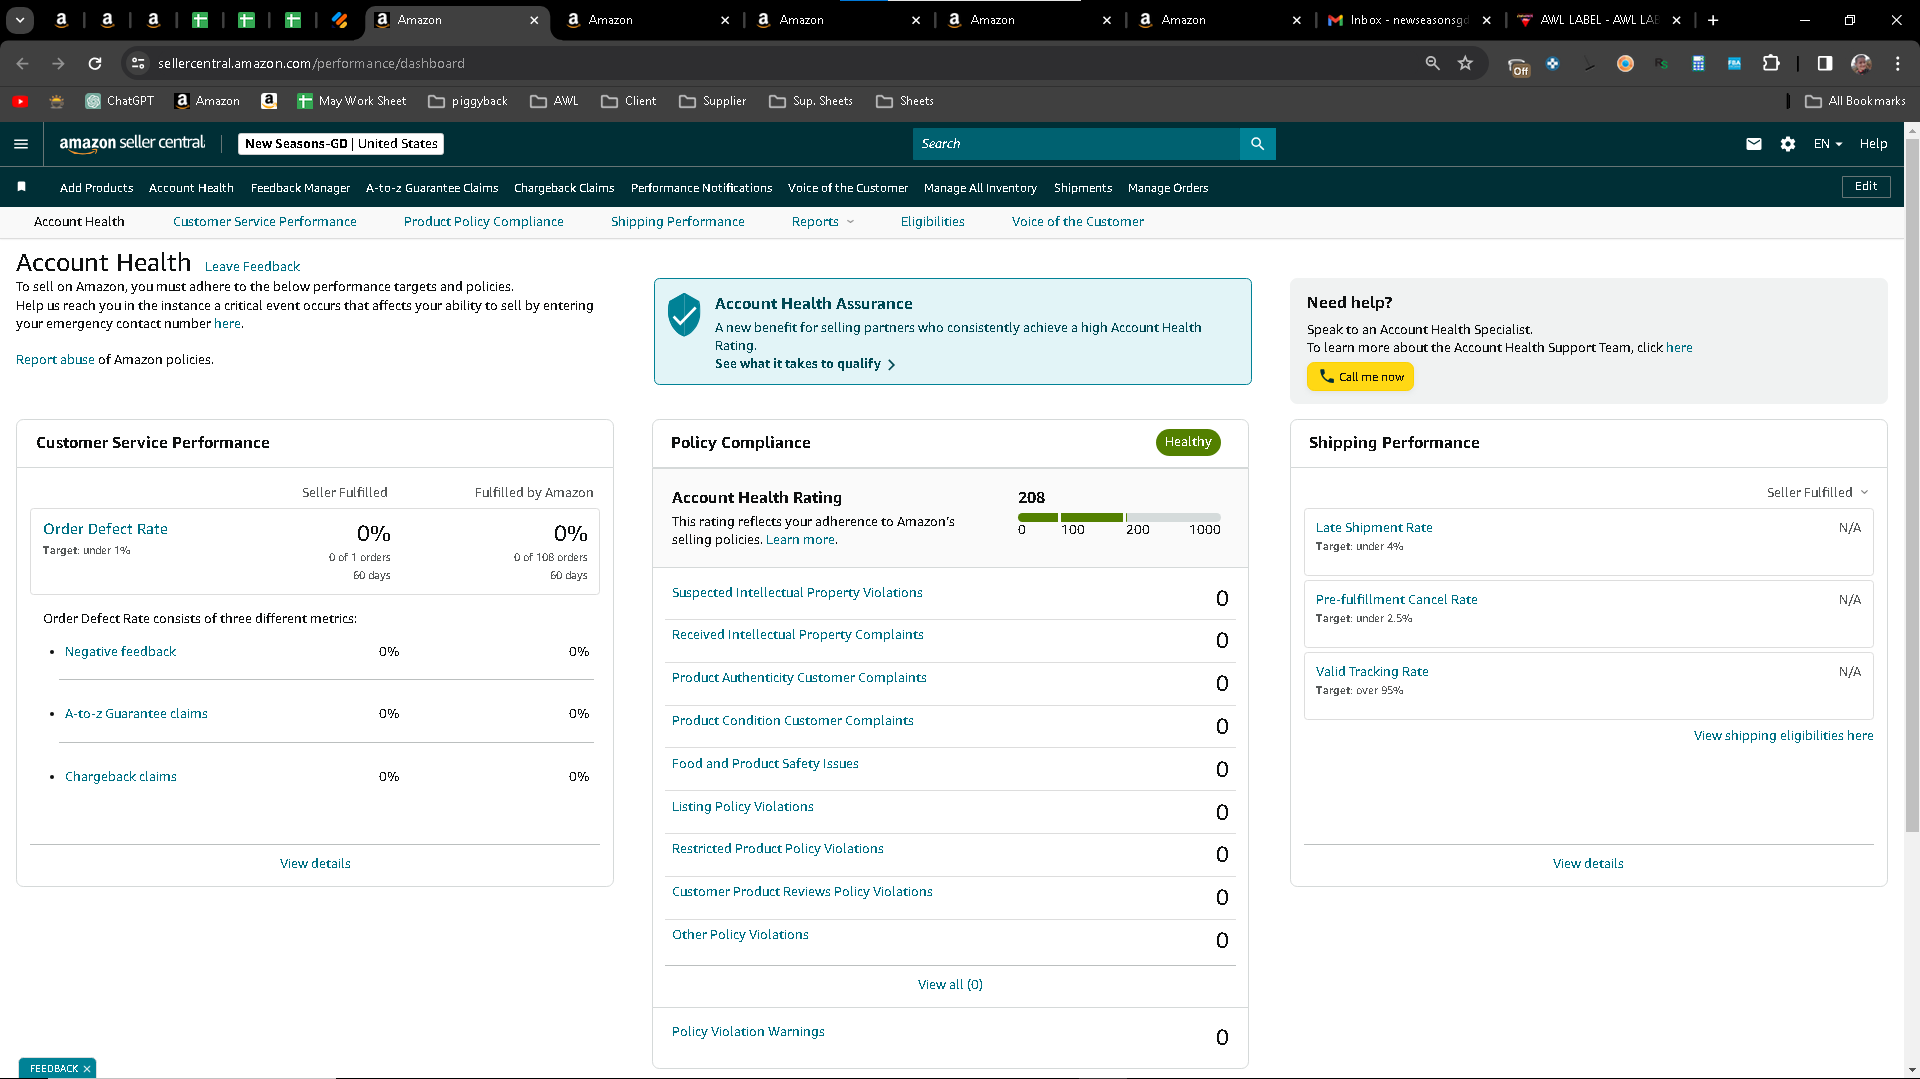1920x1079 pixels.
Task: Click the browser address bar URL
Action: pyautogui.click(x=311, y=63)
